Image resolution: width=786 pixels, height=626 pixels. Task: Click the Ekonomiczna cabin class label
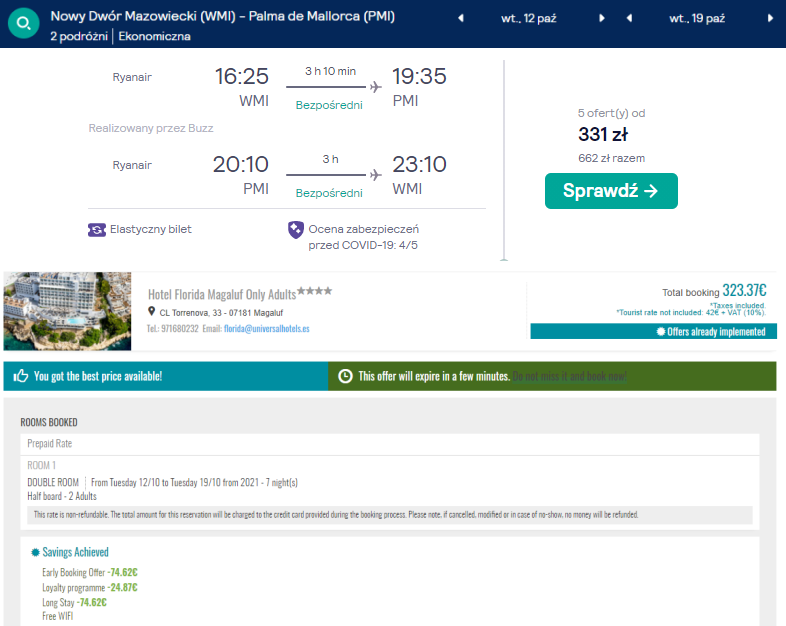(154, 36)
